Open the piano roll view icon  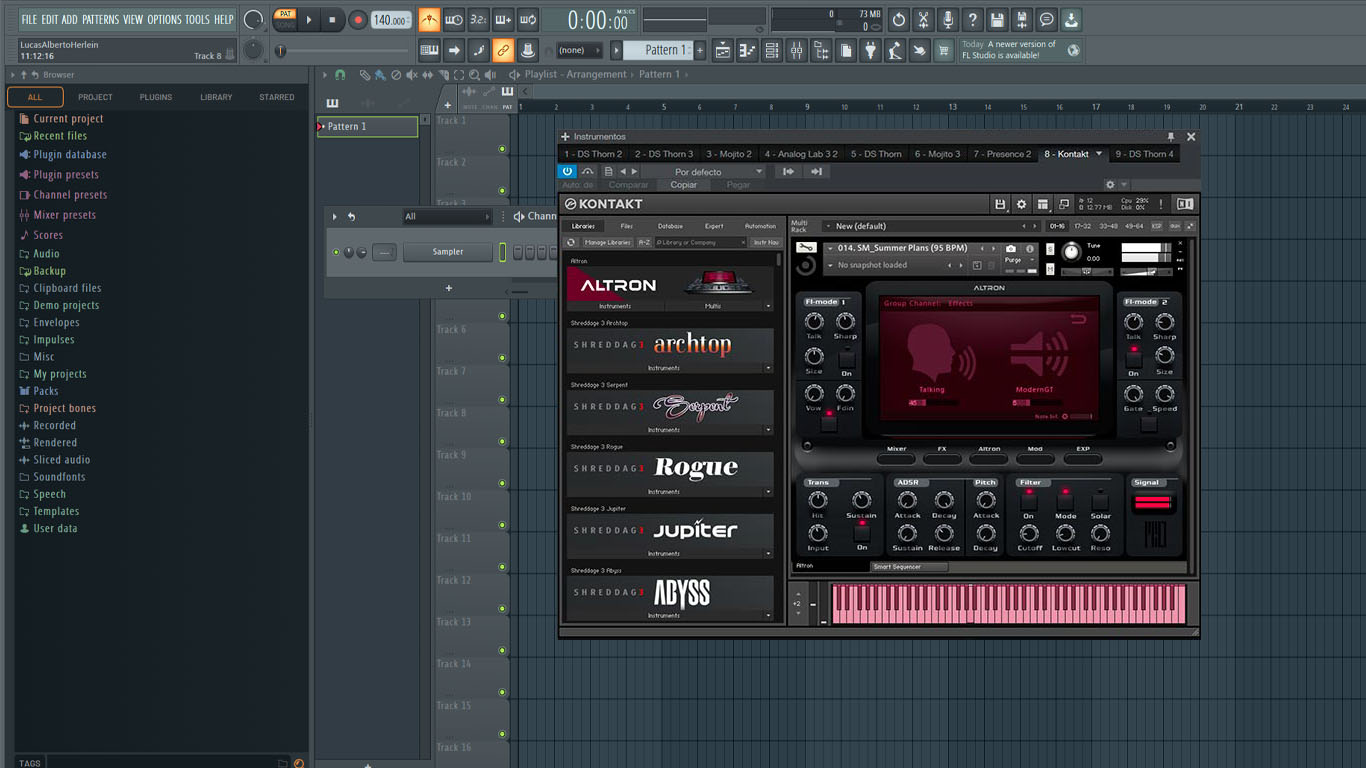coord(747,50)
